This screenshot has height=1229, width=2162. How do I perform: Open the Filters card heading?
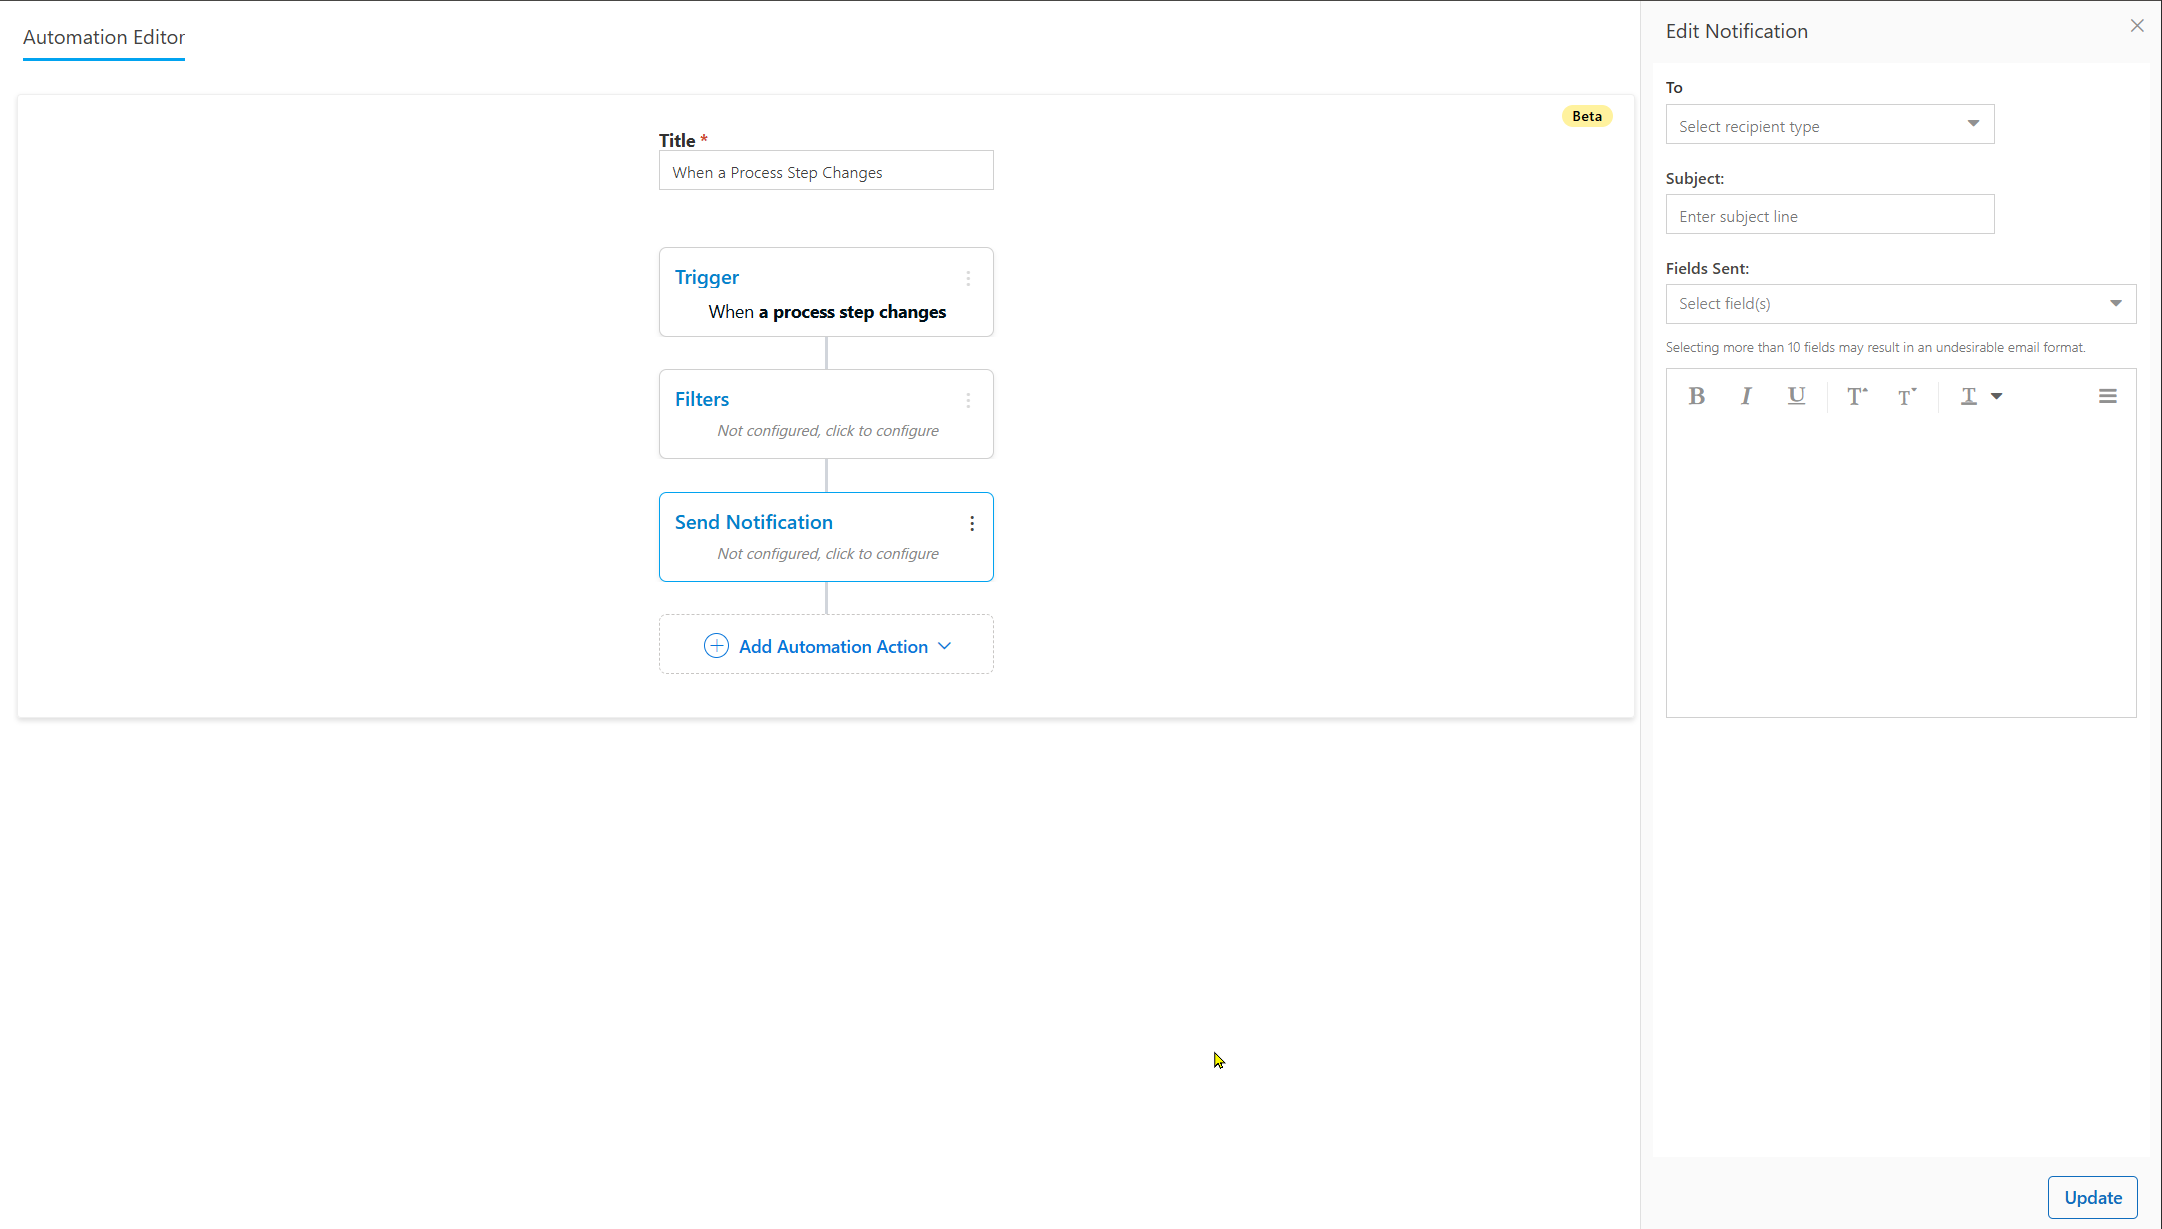coord(702,399)
